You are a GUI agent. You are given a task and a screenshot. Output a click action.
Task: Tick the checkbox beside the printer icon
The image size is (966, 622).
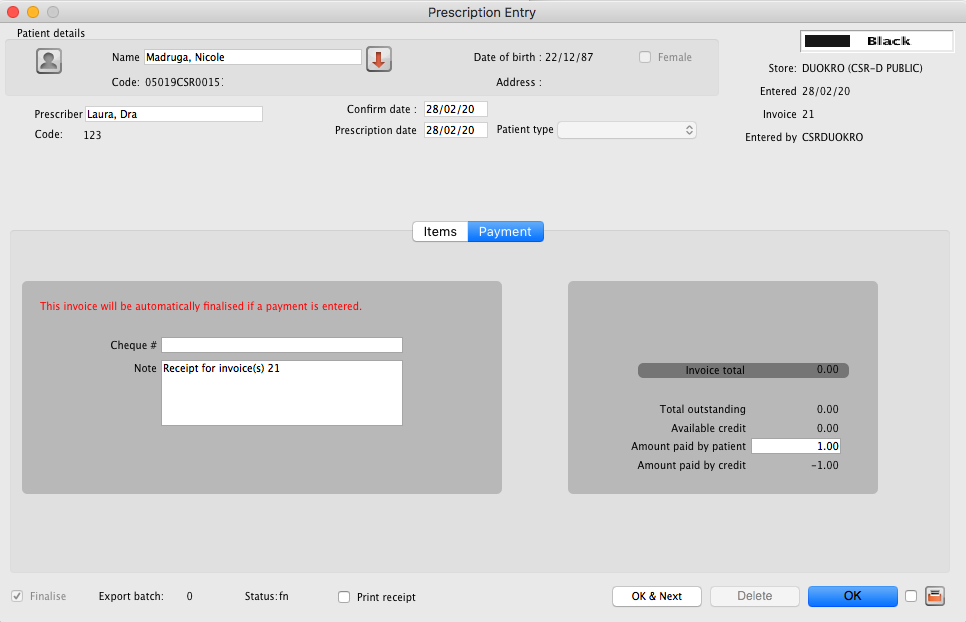coord(911,596)
